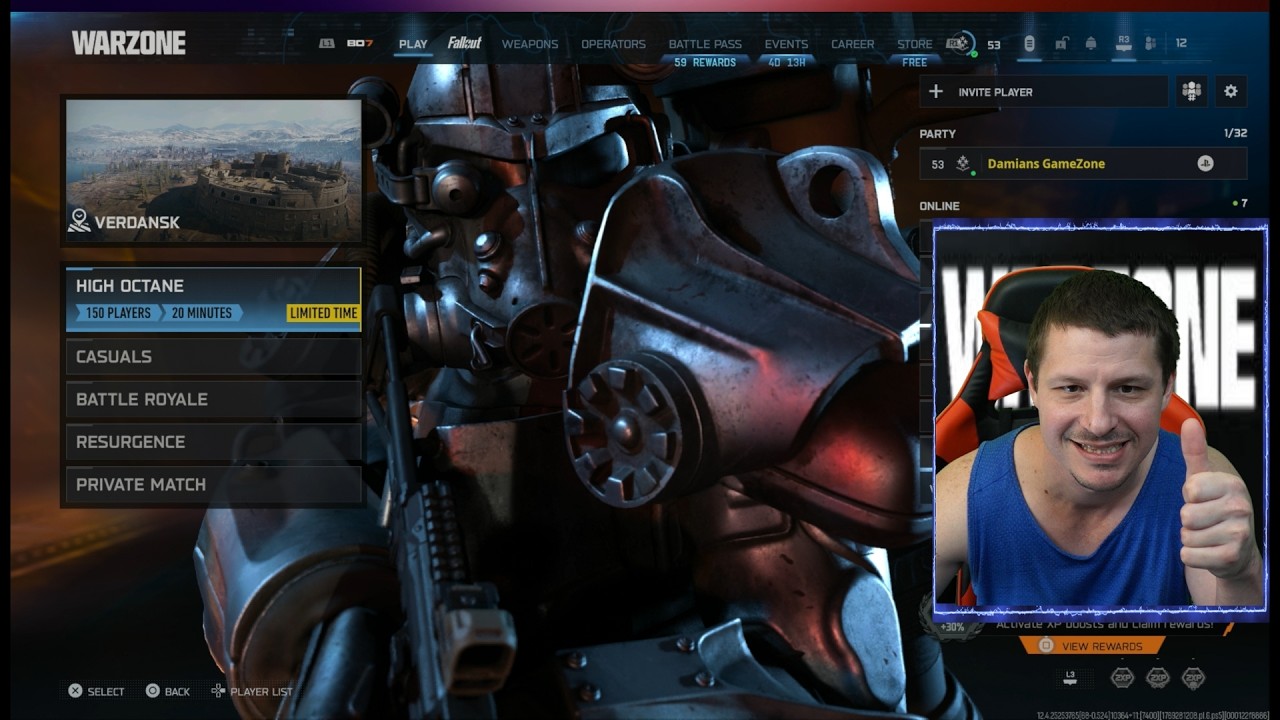Open PLAYER LIST d-pad prompt

coord(252,691)
